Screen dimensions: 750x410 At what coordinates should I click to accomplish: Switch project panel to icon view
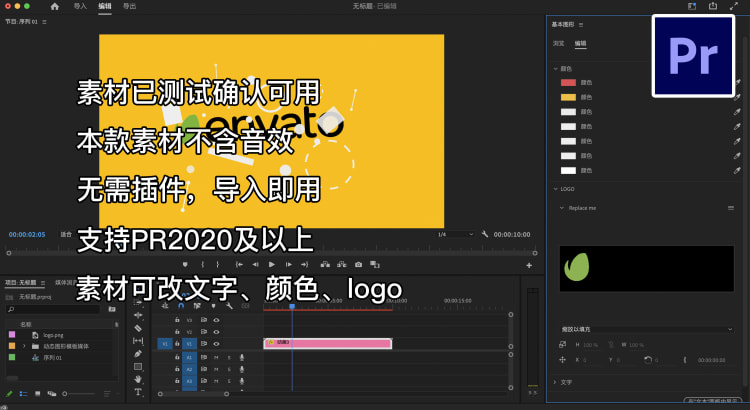[x=37, y=394]
